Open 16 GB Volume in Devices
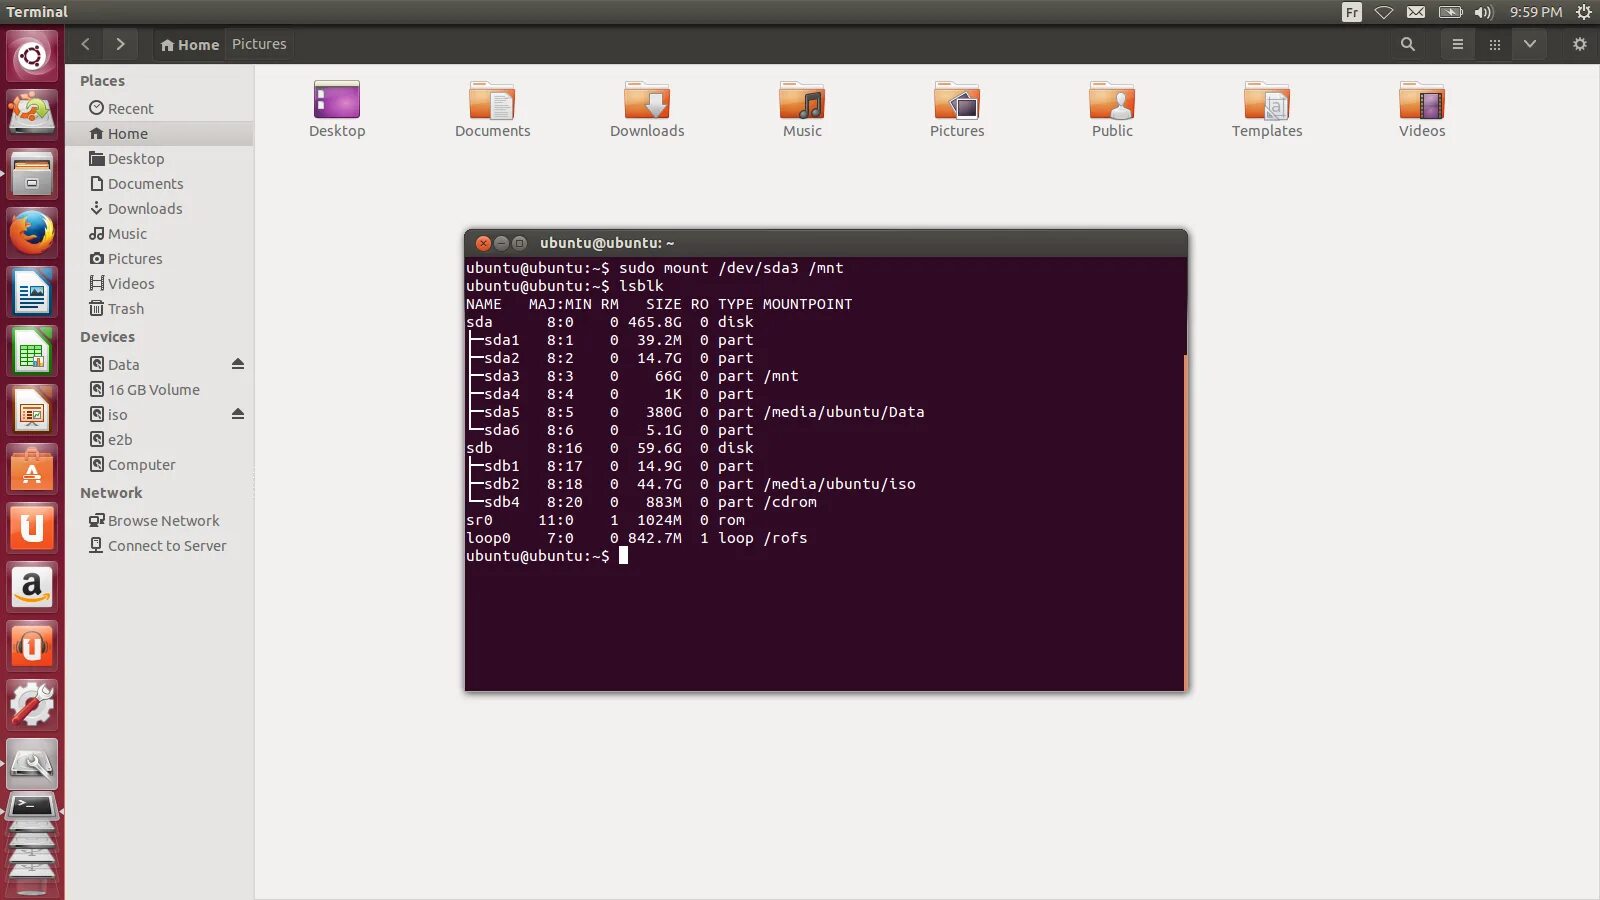The image size is (1600, 900). point(159,389)
